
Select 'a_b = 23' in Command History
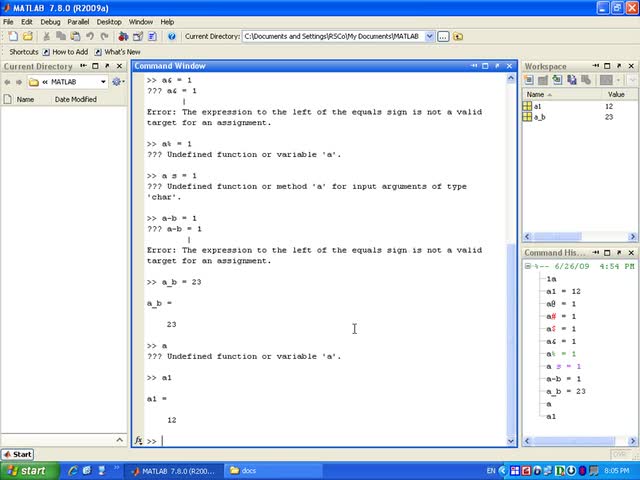(566, 391)
